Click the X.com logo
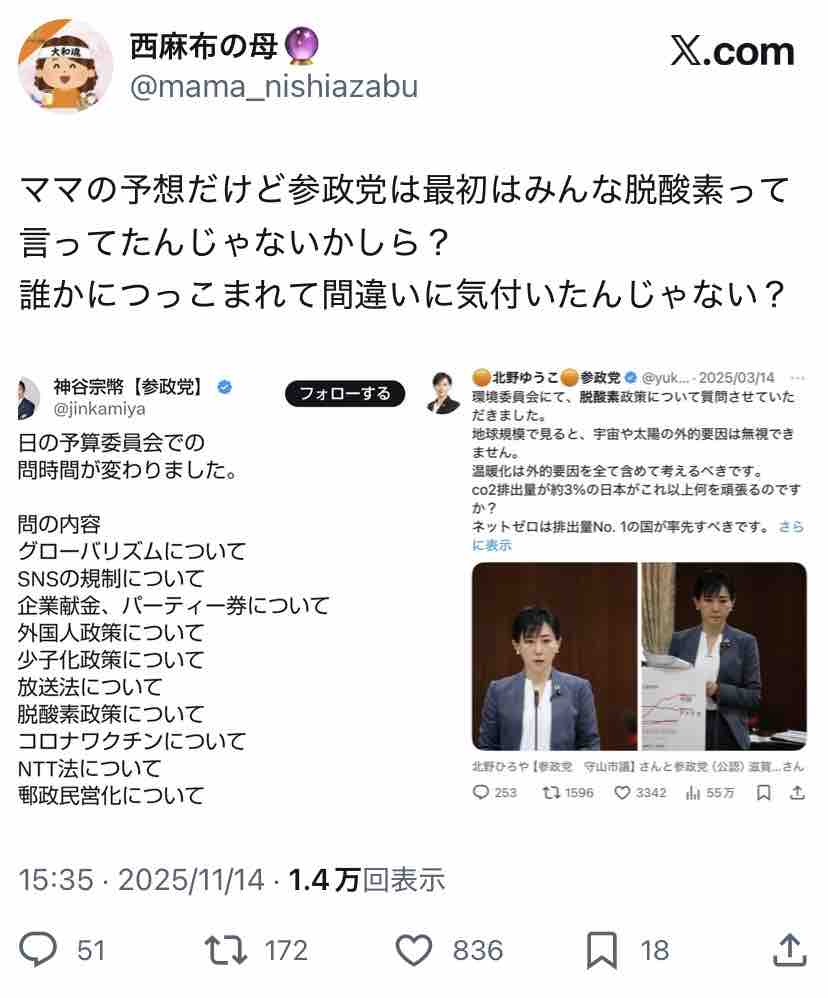Screen dimensions: 828x998 pos(733,52)
